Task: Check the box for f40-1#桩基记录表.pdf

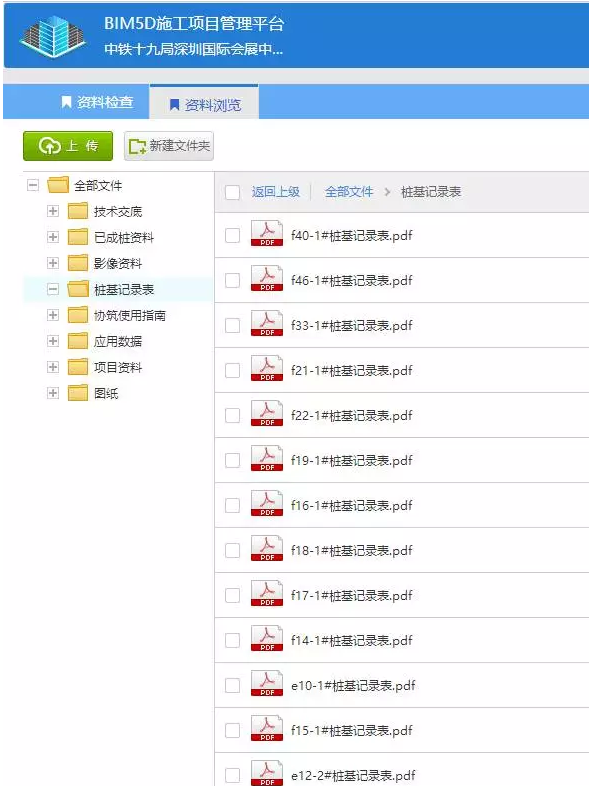Action: coord(232,236)
